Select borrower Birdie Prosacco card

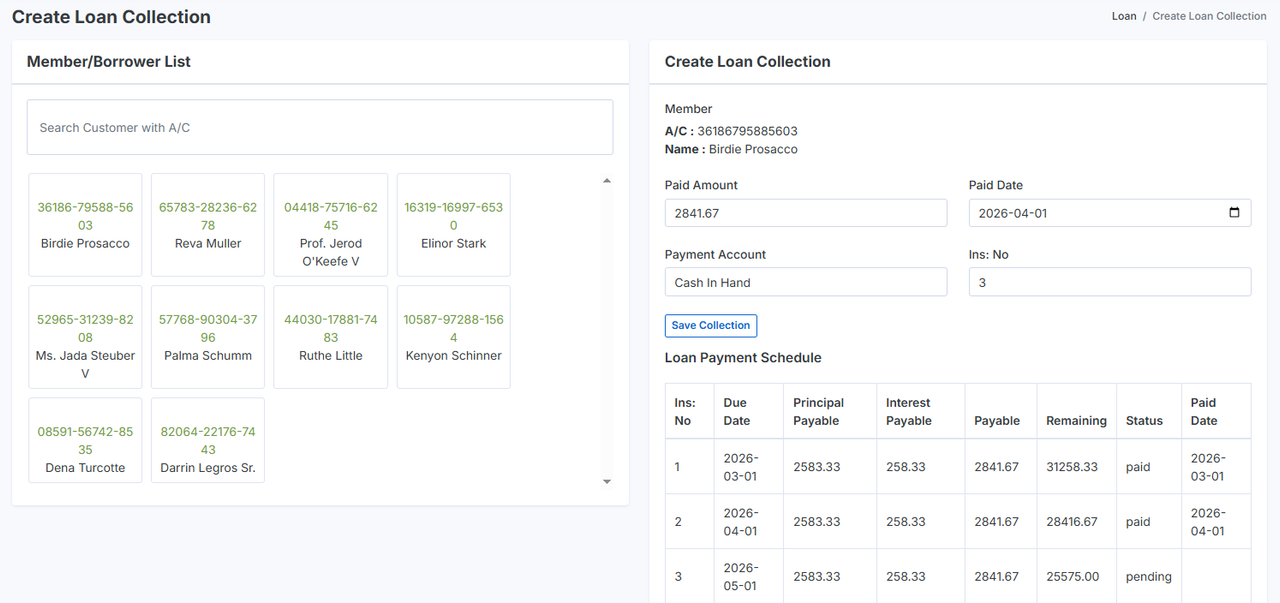tap(85, 225)
